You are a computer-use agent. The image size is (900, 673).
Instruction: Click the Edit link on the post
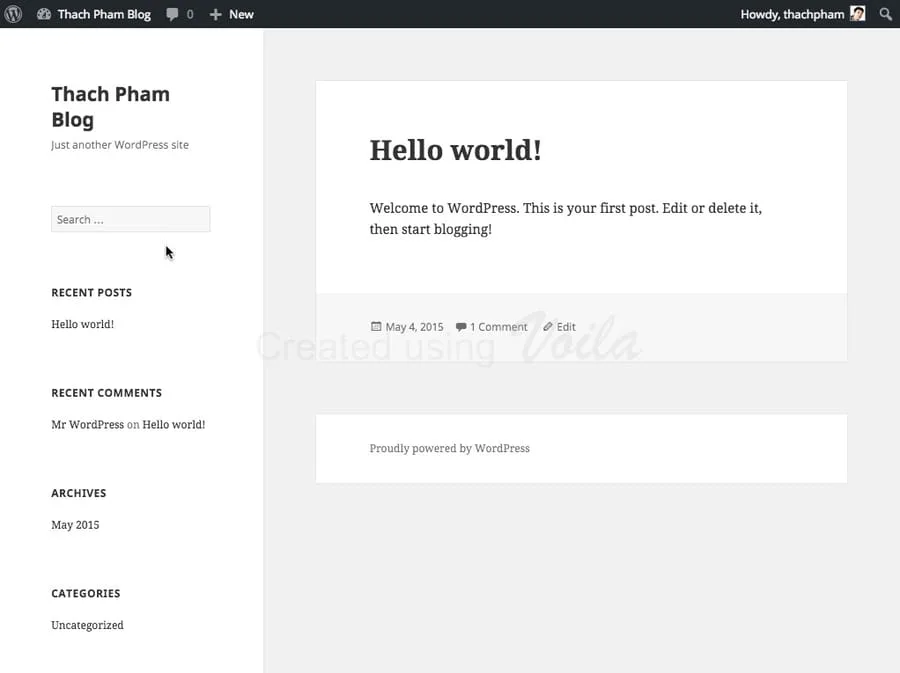568,326
